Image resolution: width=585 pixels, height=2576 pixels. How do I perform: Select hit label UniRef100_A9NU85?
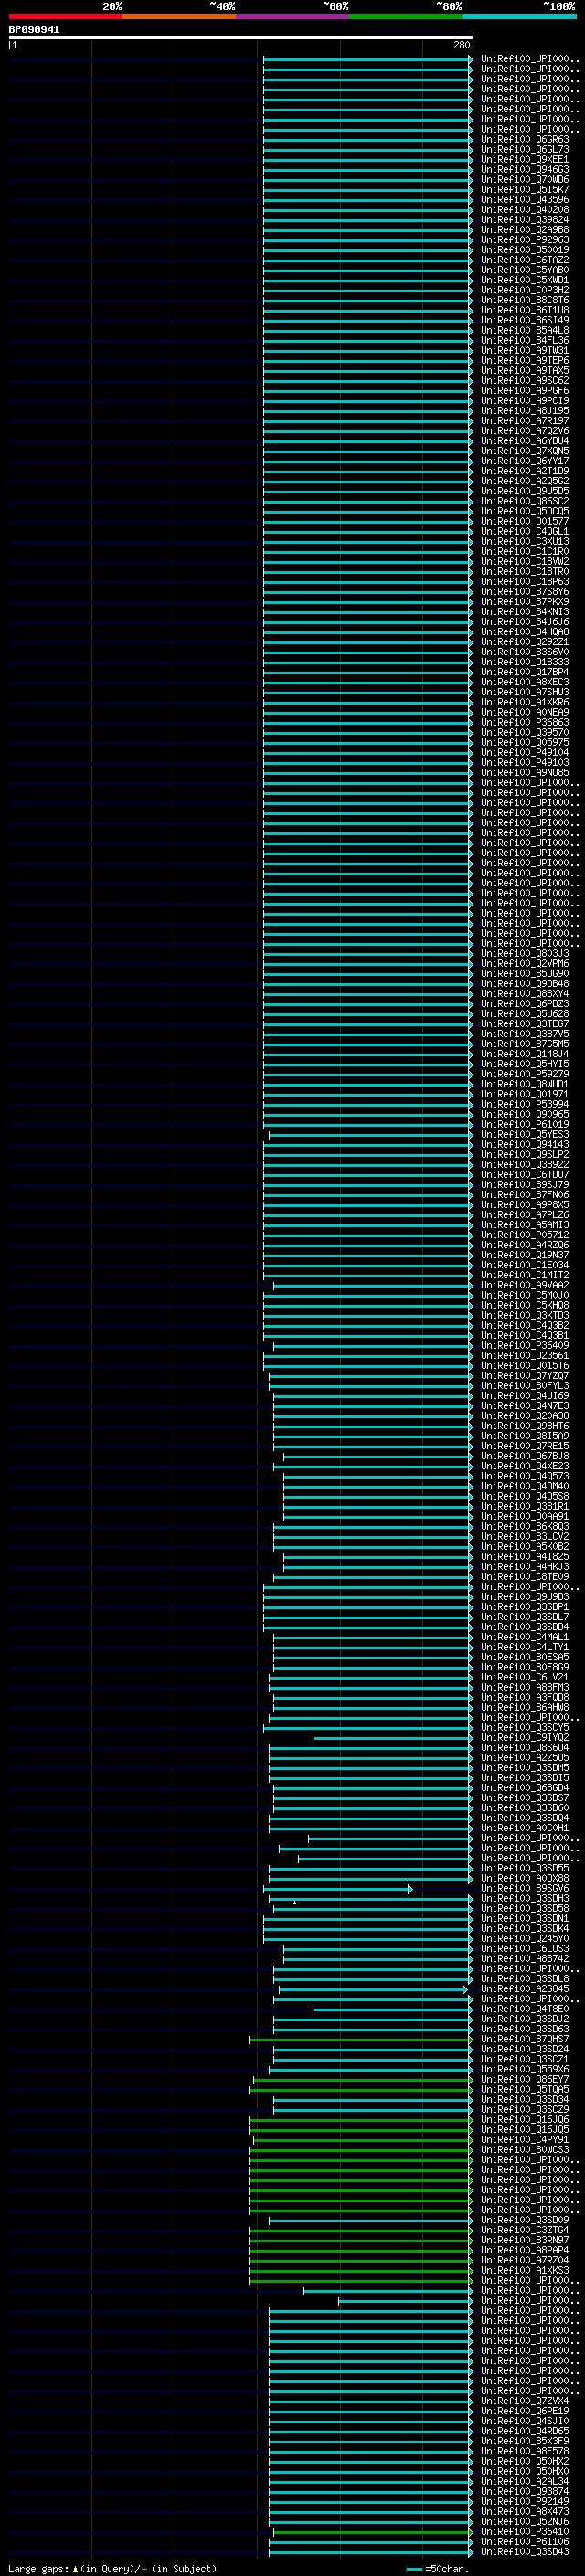pyautogui.click(x=525, y=772)
